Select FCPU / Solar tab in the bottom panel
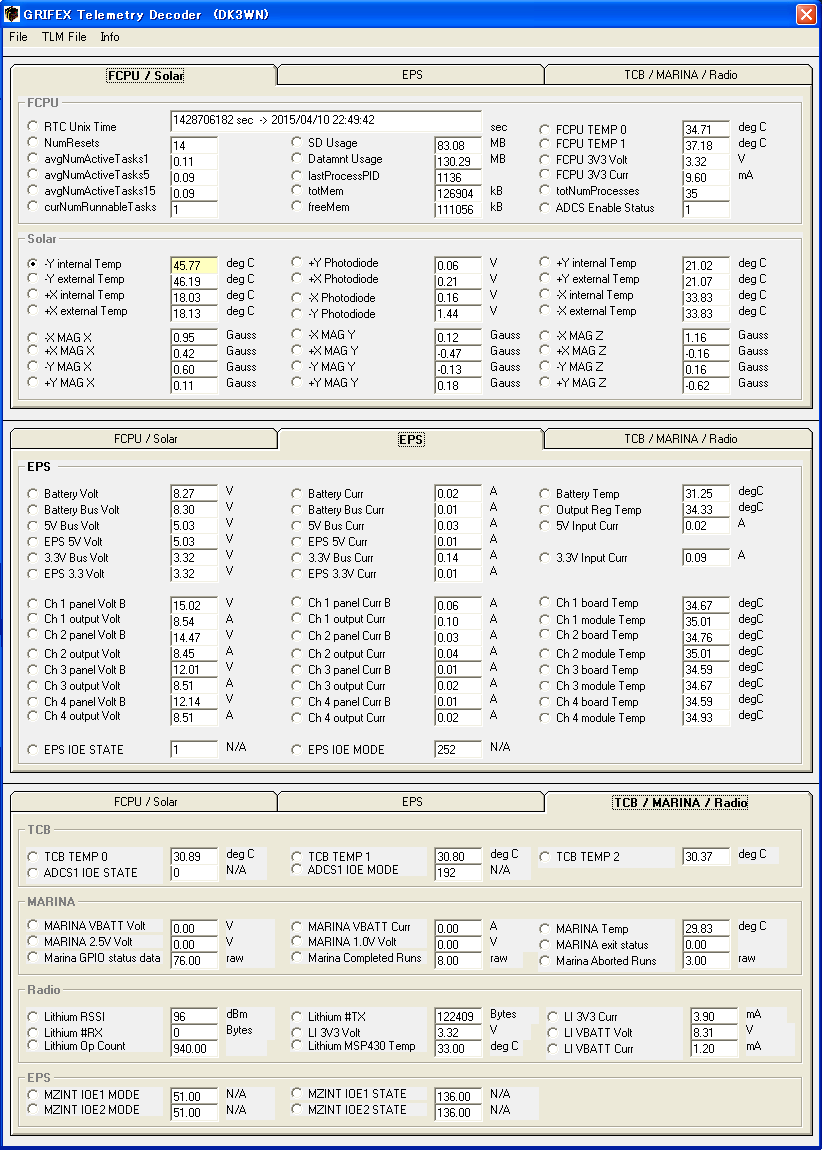Viewport: 823px width, 1153px height. (x=146, y=802)
